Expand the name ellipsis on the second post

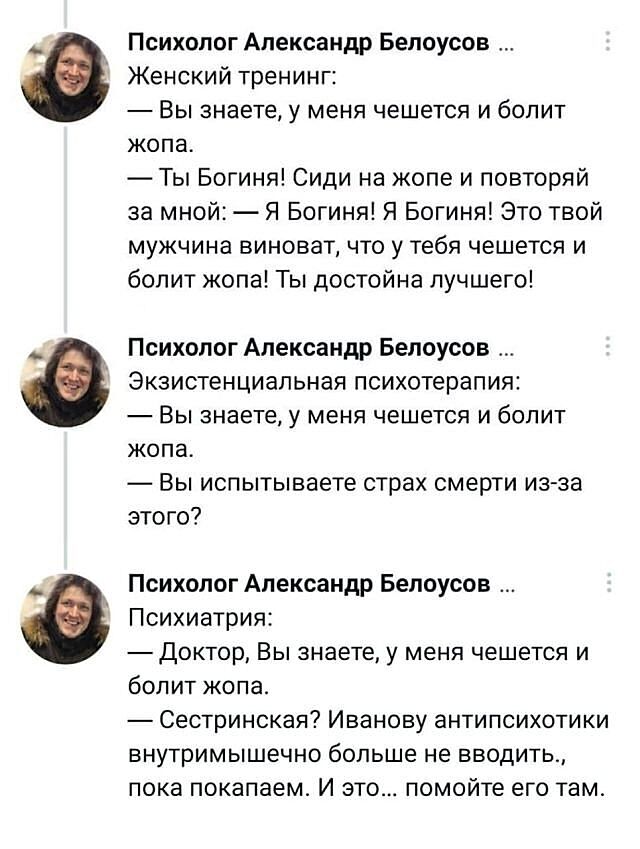point(505,351)
